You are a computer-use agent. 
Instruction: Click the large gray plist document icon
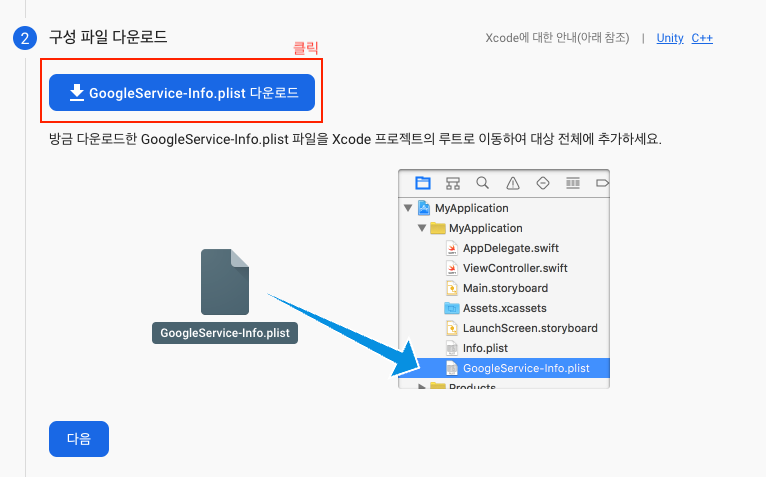pyautogui.click(x=225, y=282)
